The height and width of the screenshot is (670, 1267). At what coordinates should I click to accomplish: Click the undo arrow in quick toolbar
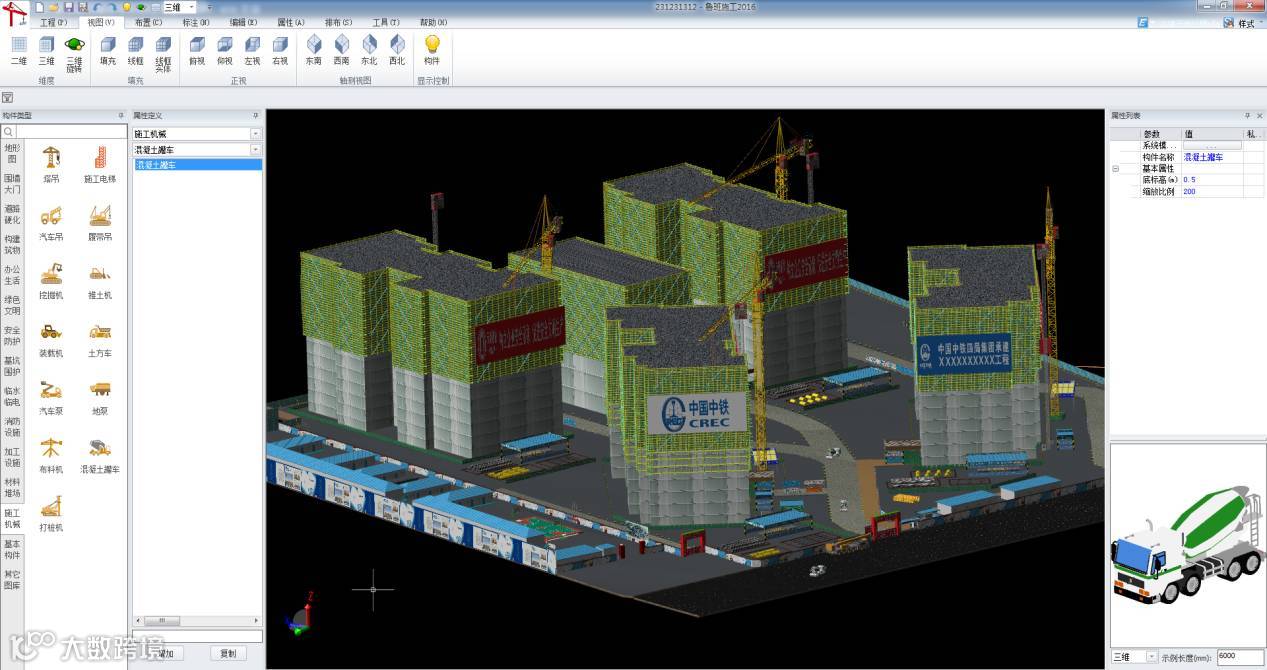tap(97, 7)
